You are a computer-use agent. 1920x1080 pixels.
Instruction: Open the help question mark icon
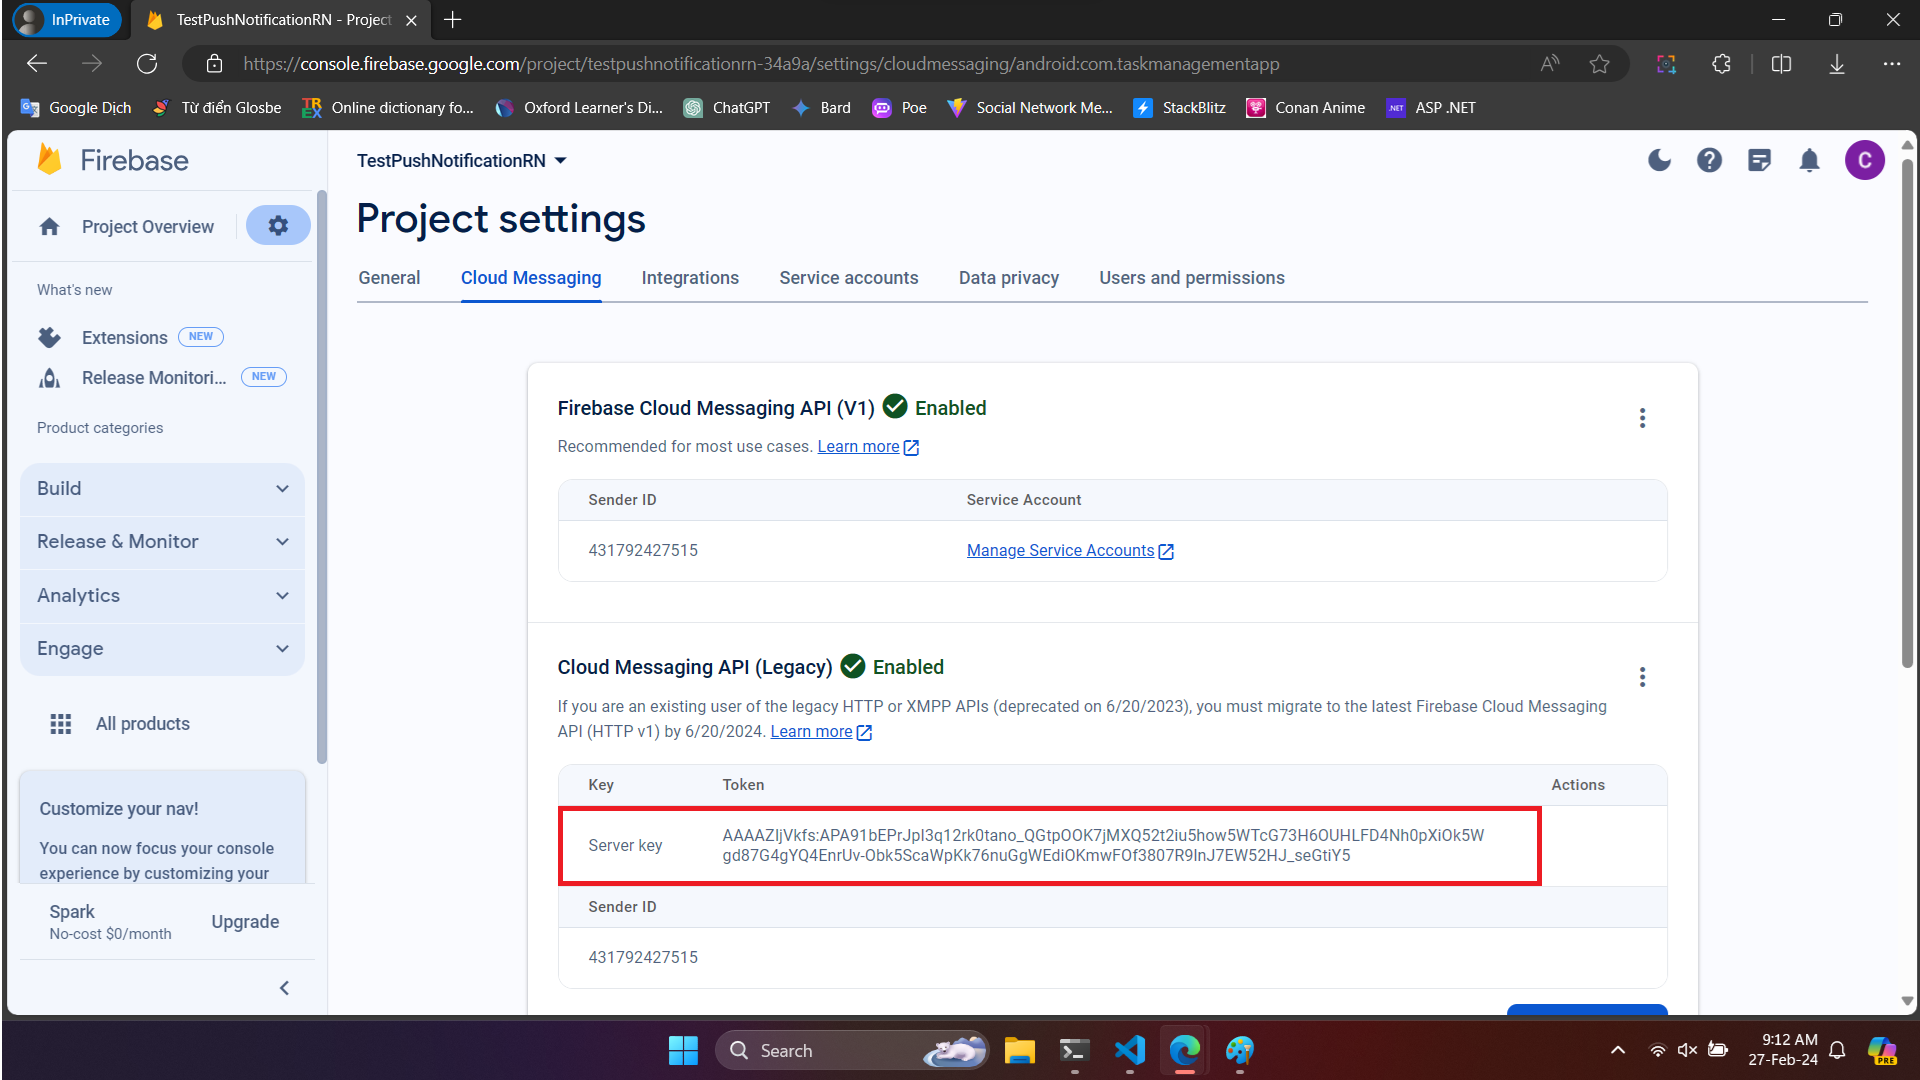(x=1709, y=160)
